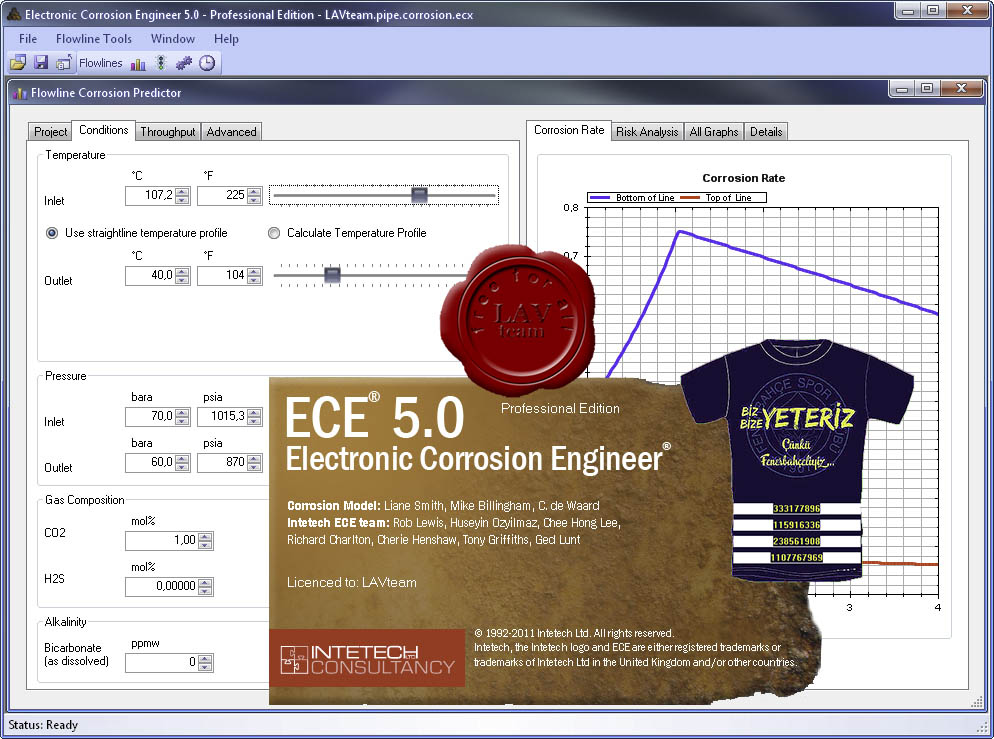
Task: Click the Flowlines toolbar label
Action: [x=100, y=63]
